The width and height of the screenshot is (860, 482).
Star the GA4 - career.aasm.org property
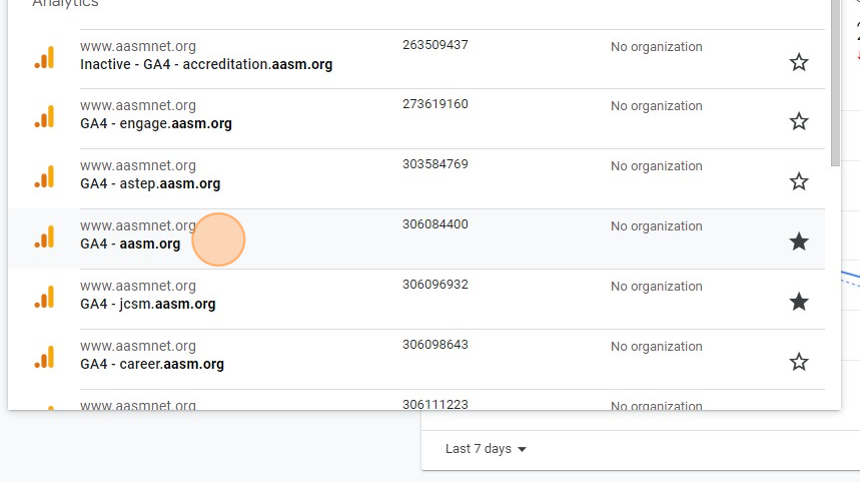[799, 362]
